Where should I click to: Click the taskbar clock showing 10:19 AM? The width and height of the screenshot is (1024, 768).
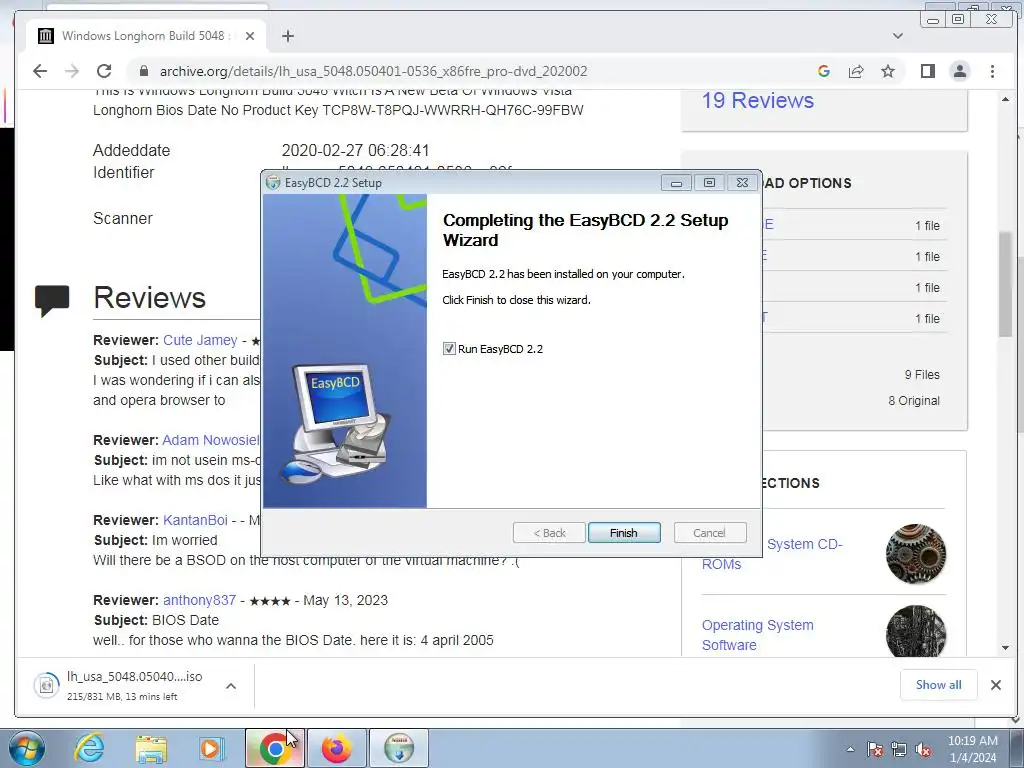[972, 749]
